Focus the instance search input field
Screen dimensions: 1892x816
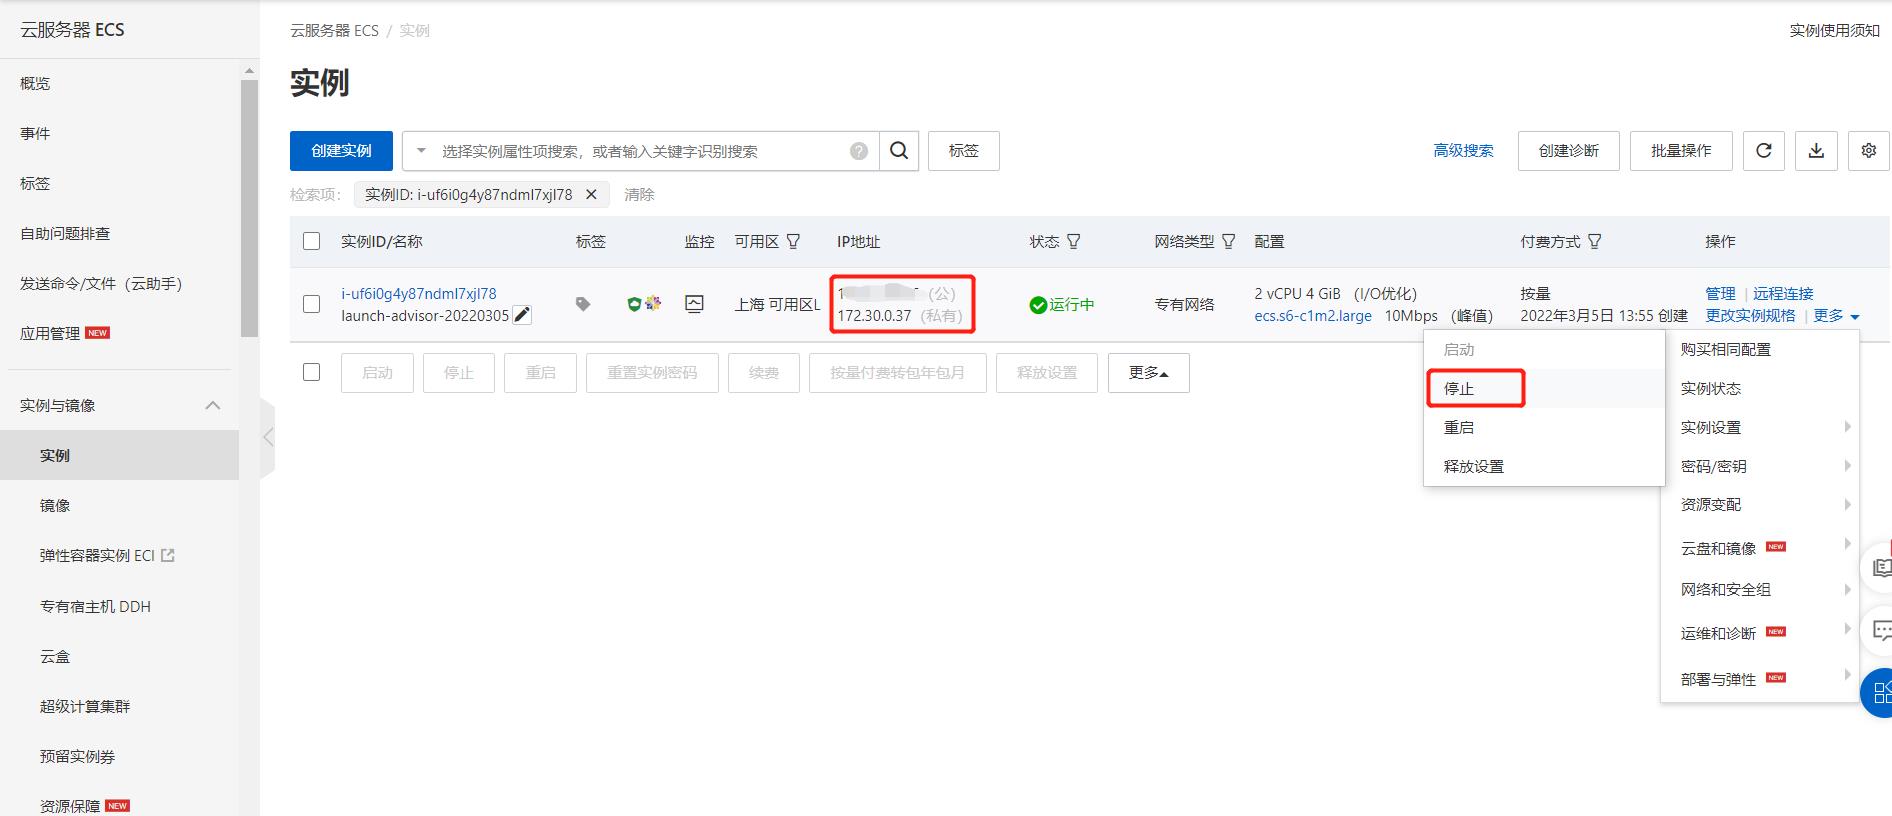click(640, 151)
